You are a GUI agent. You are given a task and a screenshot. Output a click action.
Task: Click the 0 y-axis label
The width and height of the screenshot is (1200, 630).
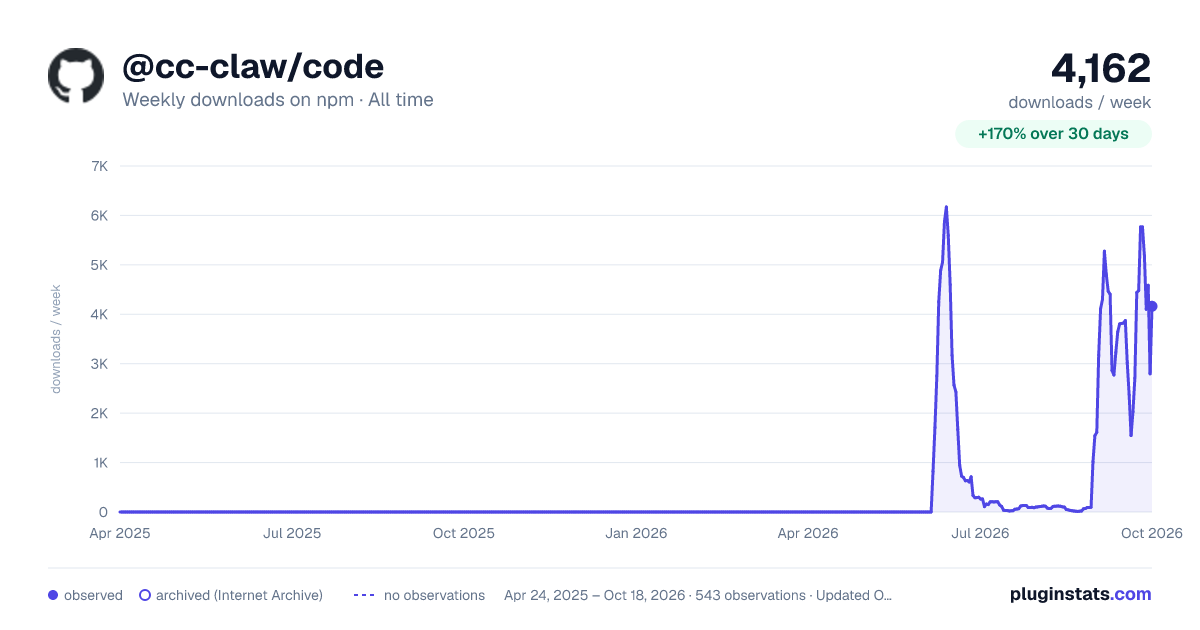(x=103, y=513)
